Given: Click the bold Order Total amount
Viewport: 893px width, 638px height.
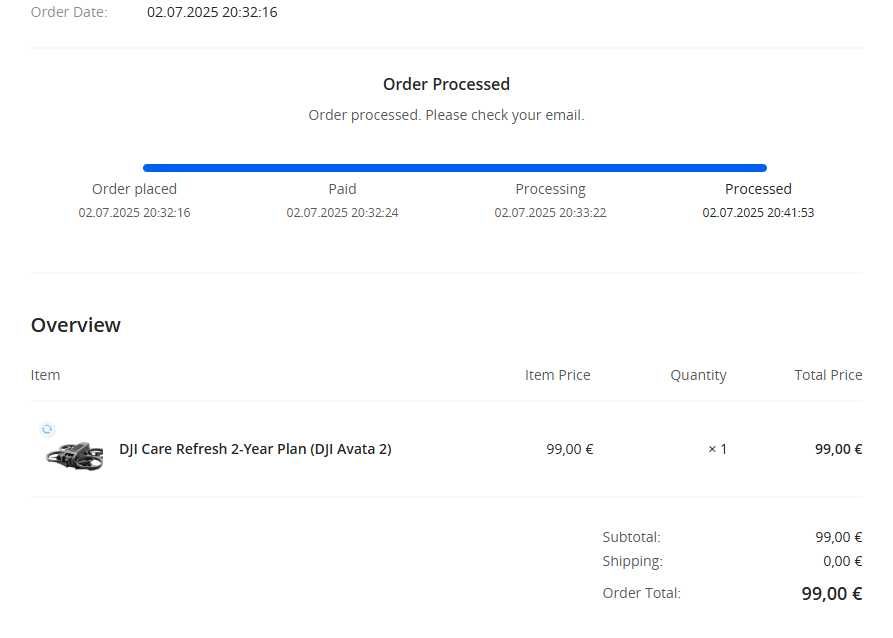Looking at the screenshot, I should tap(831, 593).
